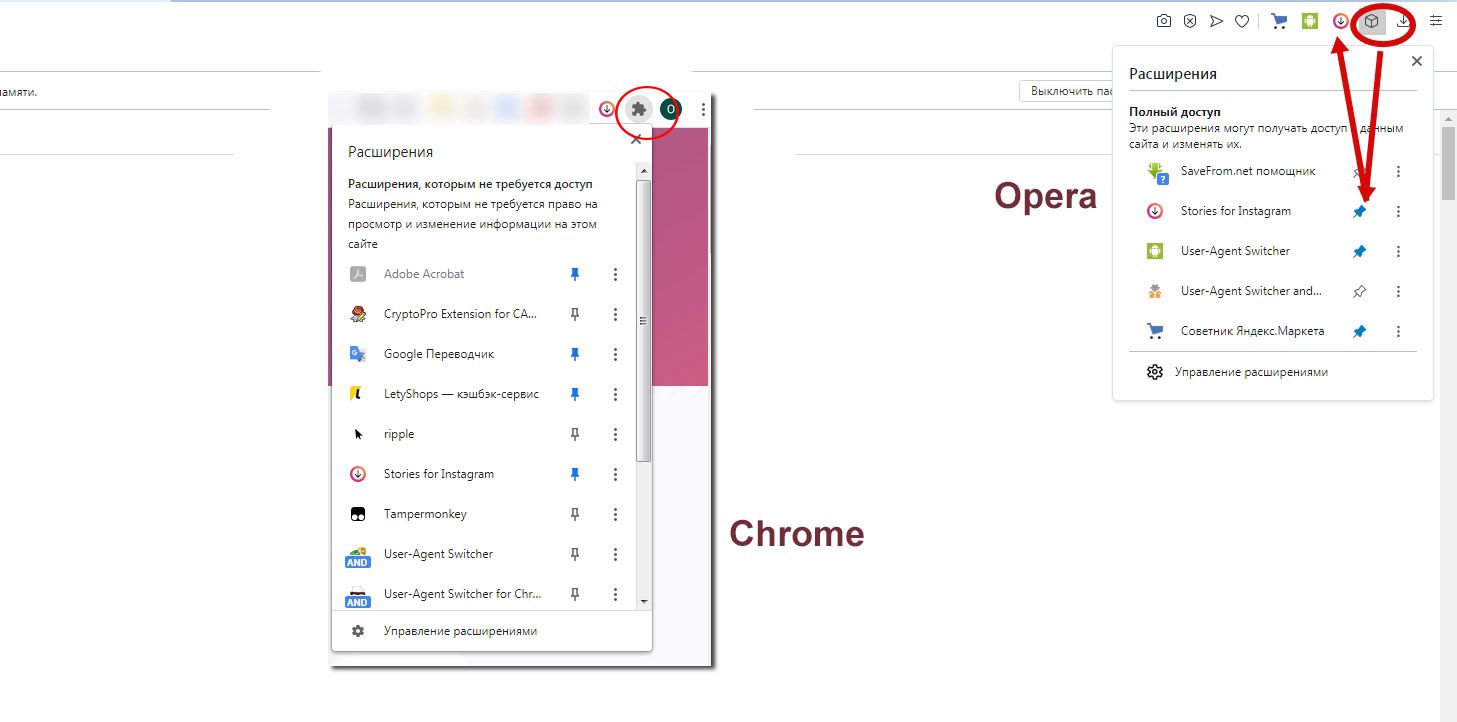Click the Chrome puzzle piece extensions icon
Screen dimensions: 1457x722
[x=639, y=109]
